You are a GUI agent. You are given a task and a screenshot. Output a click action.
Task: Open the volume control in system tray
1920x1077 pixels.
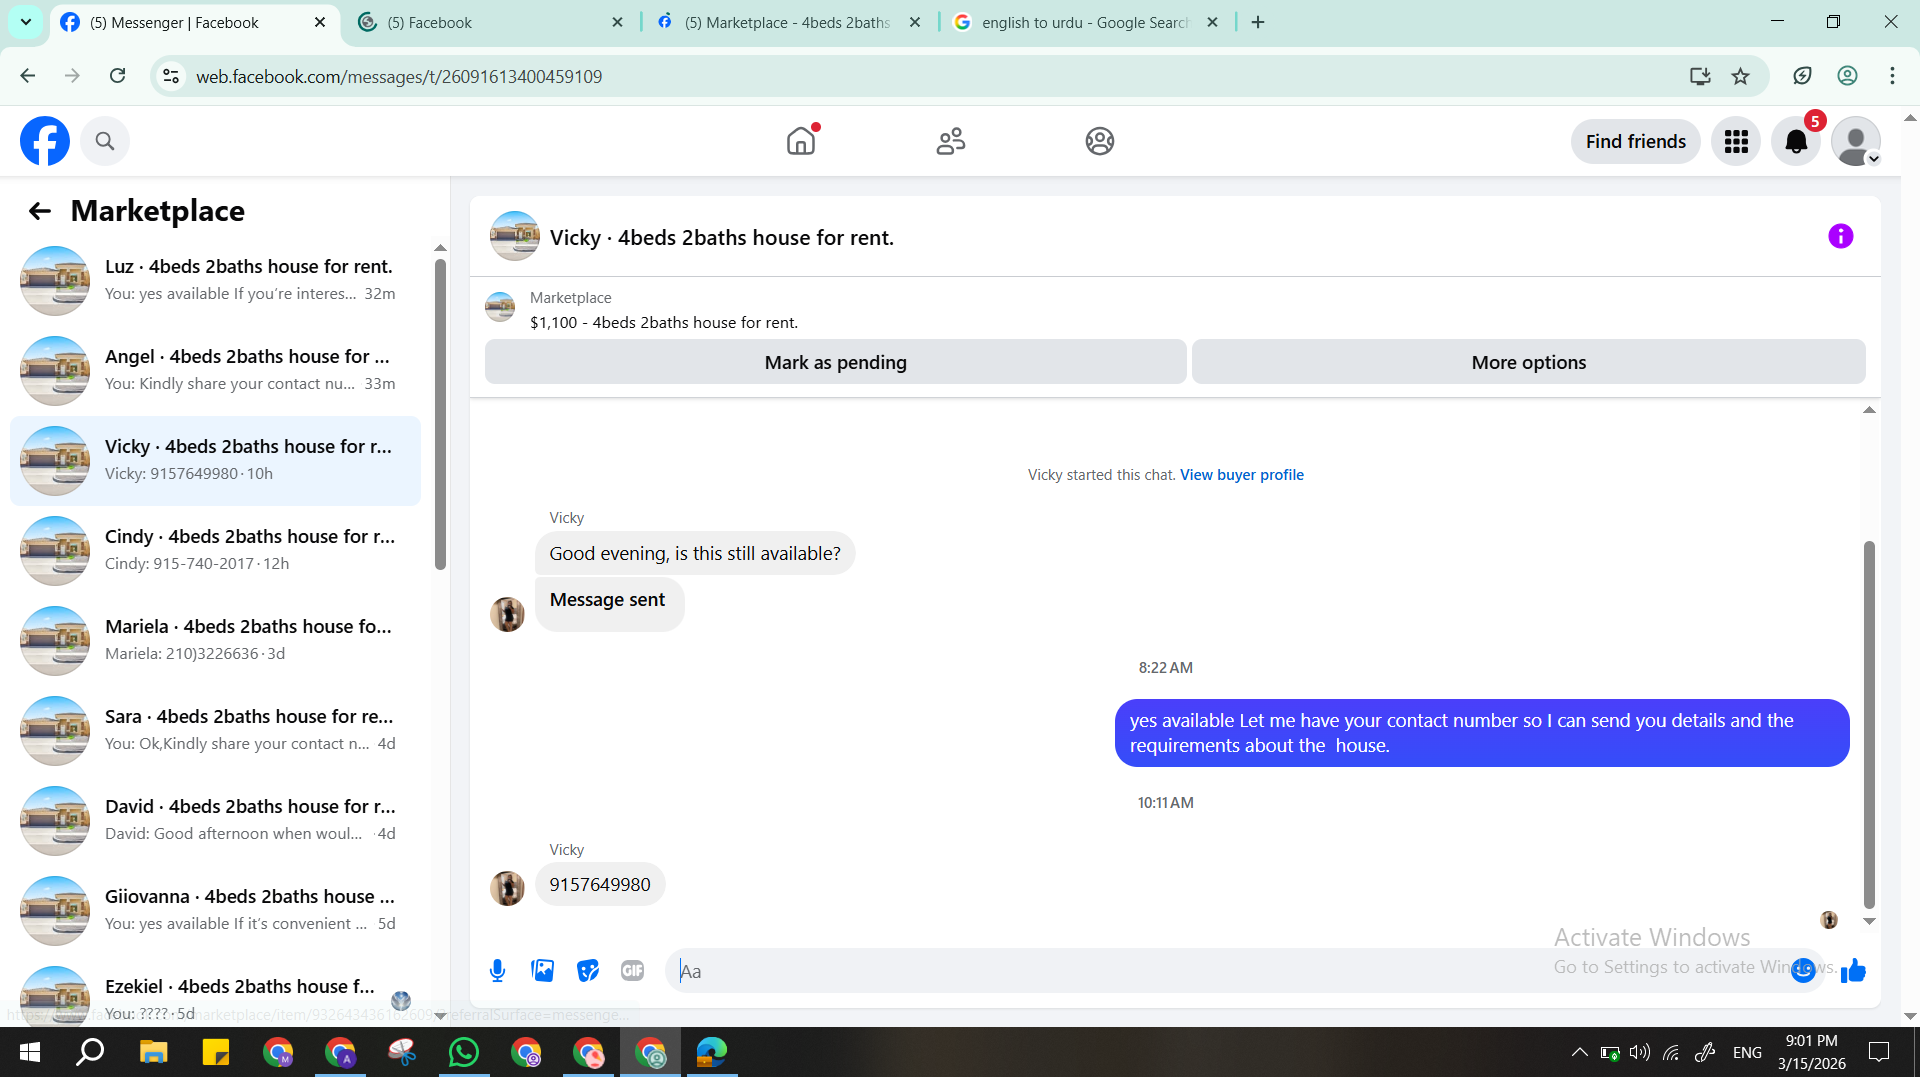tap(1640, 1052)
